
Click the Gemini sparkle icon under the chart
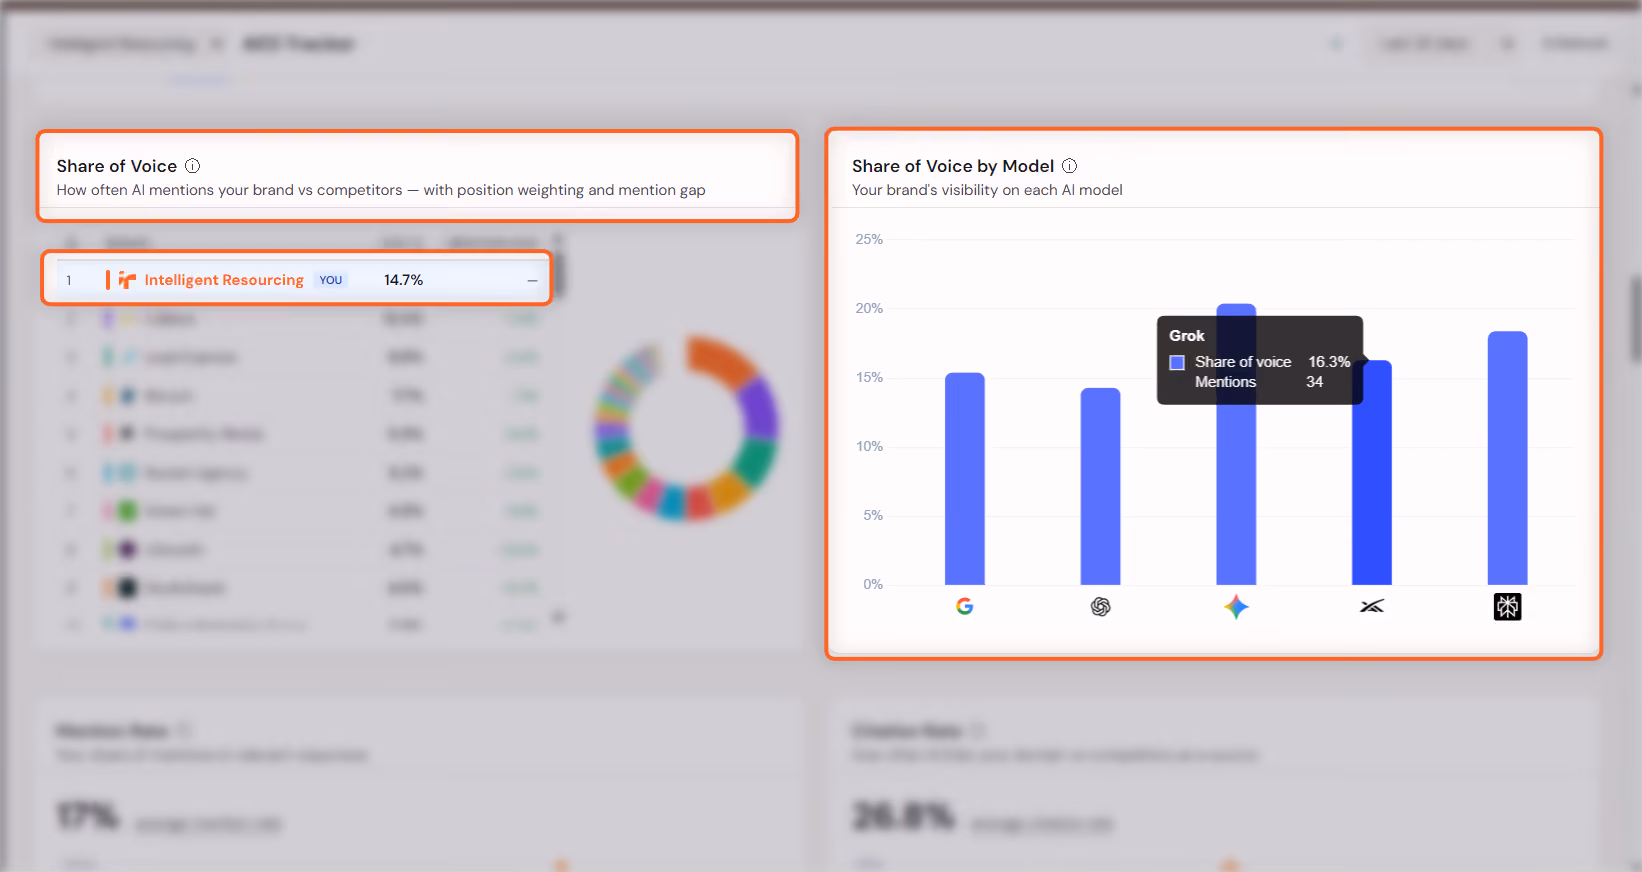click(1236, 607)
